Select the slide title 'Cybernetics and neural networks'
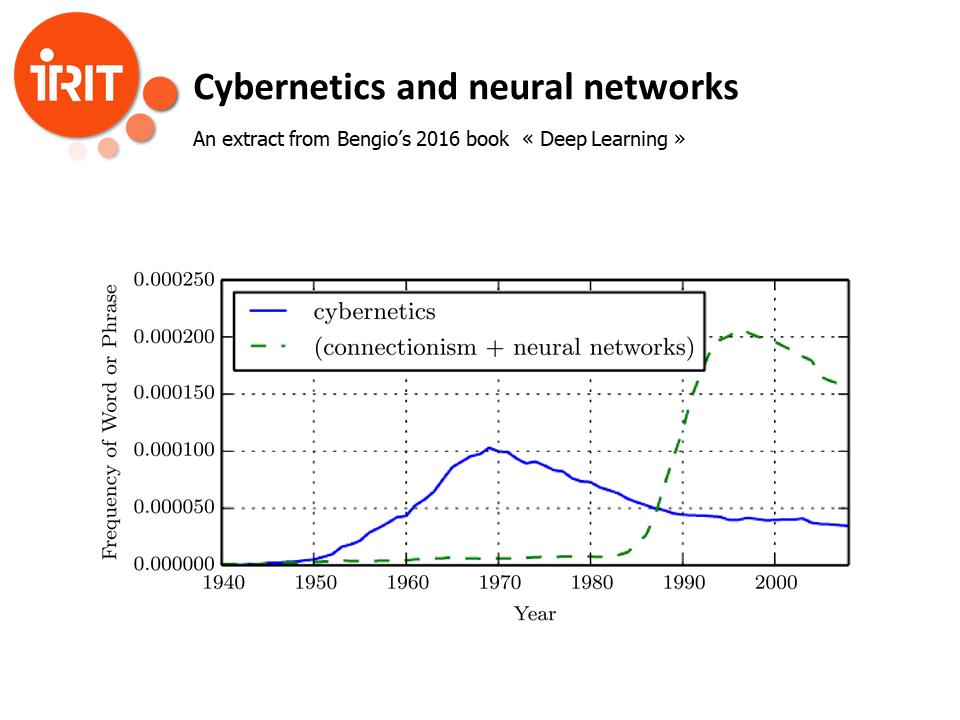 [x=465, y=88]
